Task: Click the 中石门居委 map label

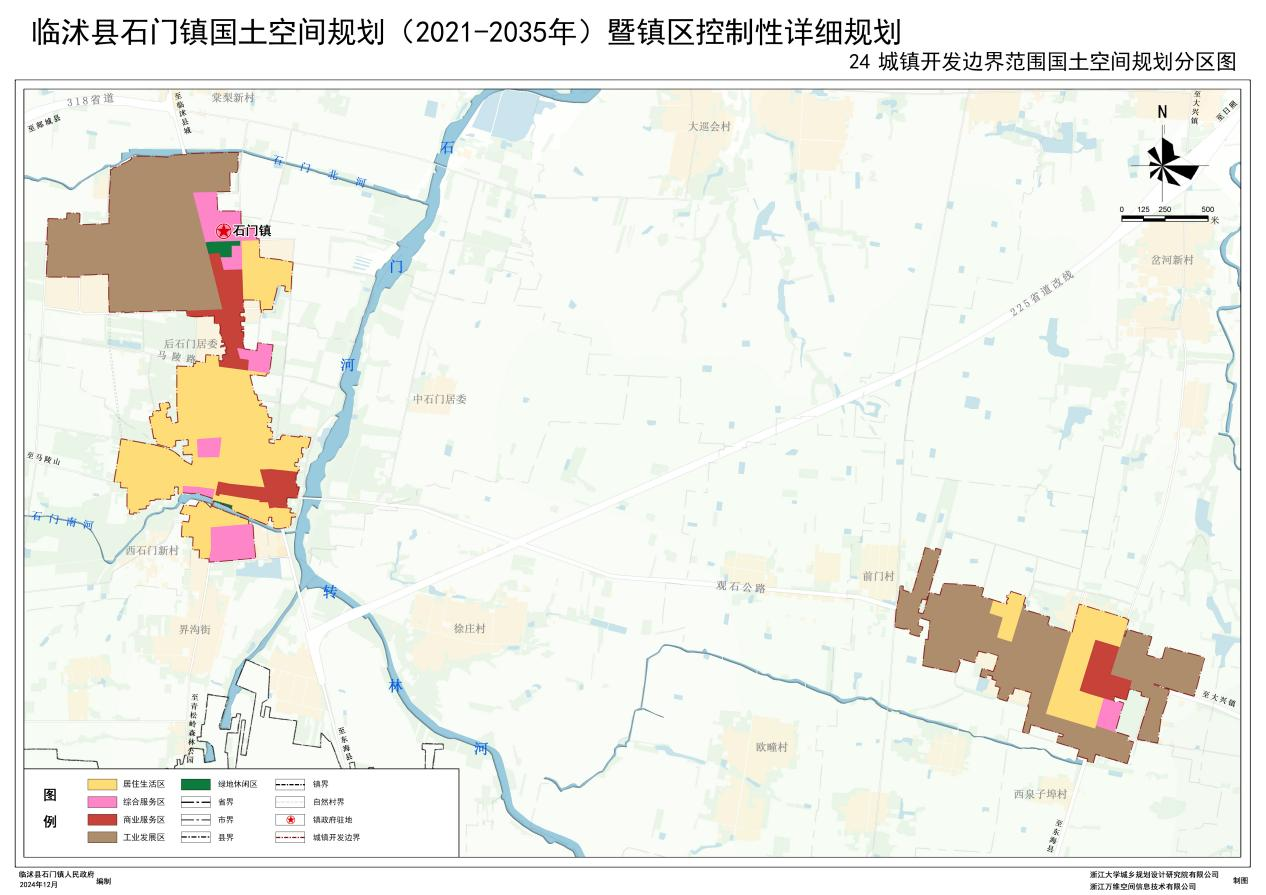Action: (439, 399)
